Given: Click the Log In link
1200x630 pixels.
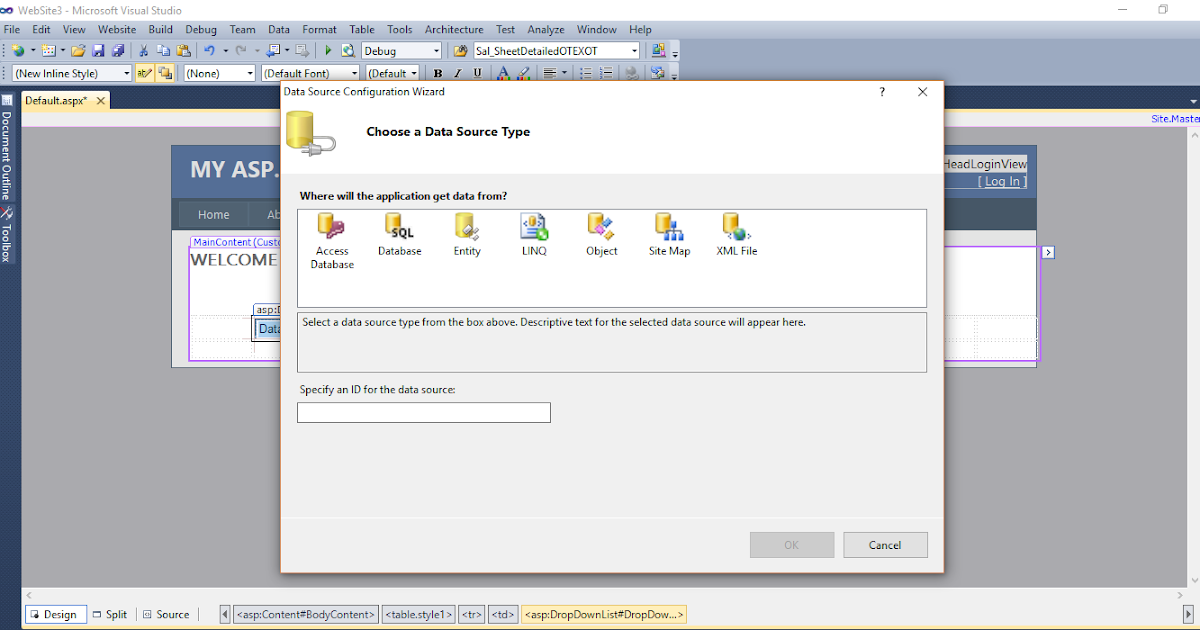Looking at the screenshot, I should (x=1001, y=181).
